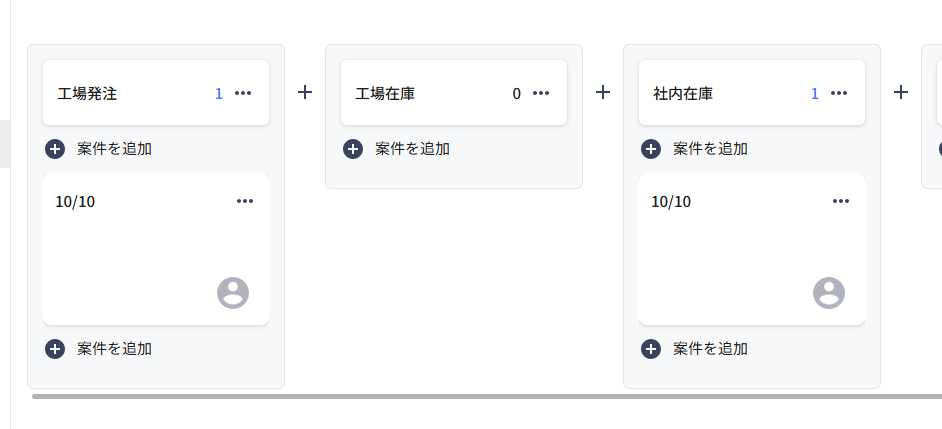The image size is (942, 429).
Task: Click 案件を追加 in 工場在庫 column
Action: (x=397, y=148)
